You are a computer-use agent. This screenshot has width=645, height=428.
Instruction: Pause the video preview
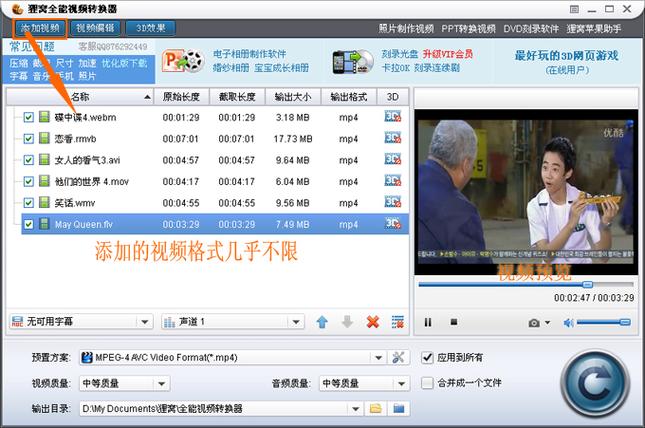[x=428, y=322]
